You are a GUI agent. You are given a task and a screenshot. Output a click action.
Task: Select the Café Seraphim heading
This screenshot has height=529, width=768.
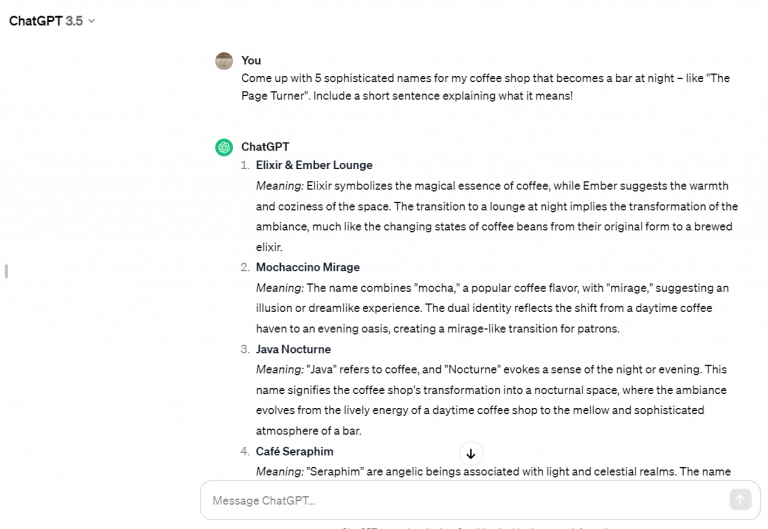click(x=294, y=452)
